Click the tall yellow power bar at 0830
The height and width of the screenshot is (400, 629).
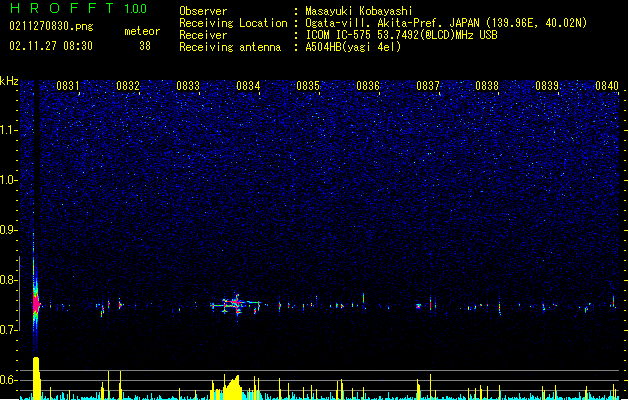[x=36, y=378]
